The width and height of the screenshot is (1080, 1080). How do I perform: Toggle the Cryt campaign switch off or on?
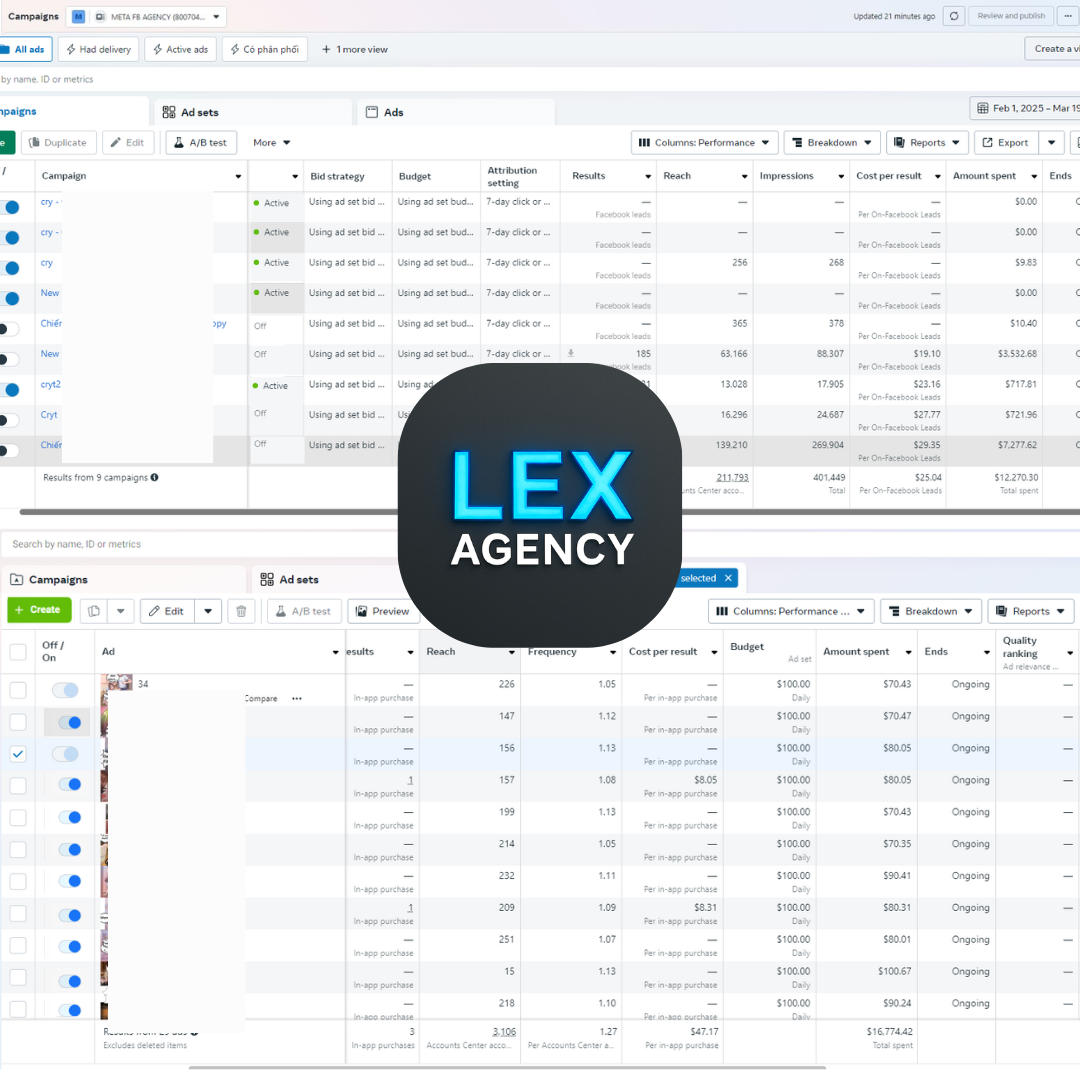coord(9,420)
